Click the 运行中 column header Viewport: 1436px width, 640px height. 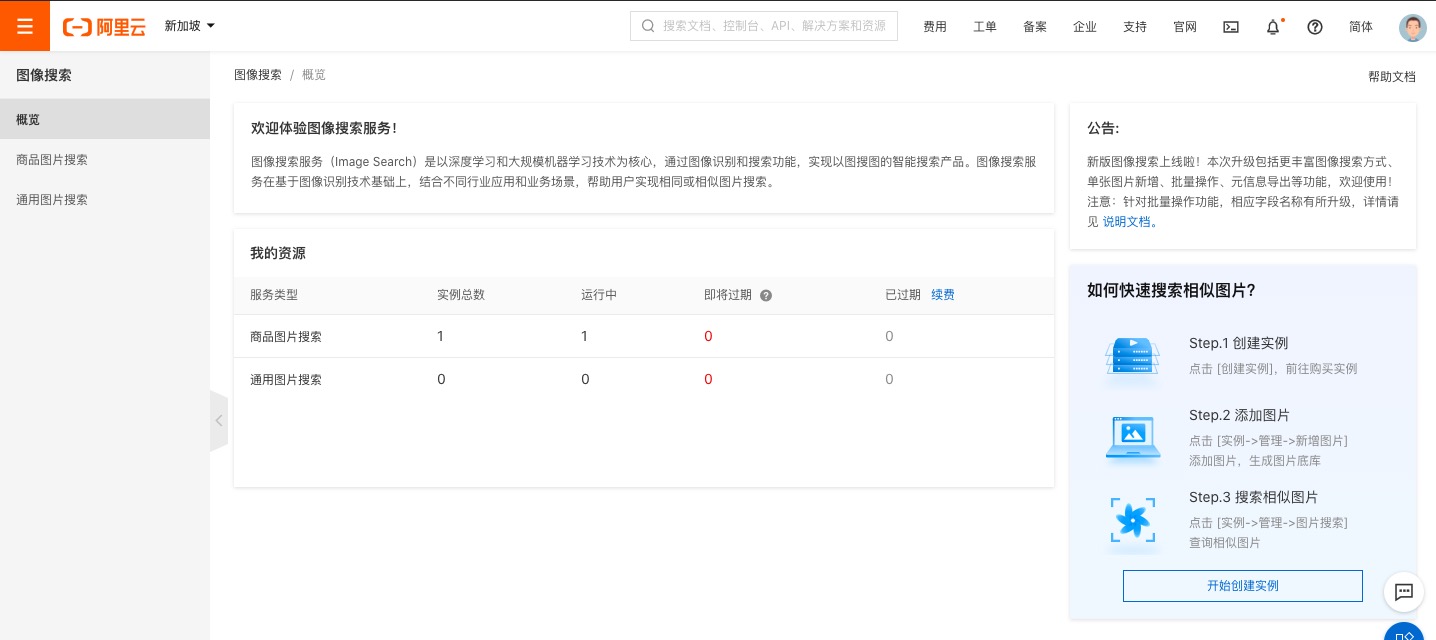(599, 295)
